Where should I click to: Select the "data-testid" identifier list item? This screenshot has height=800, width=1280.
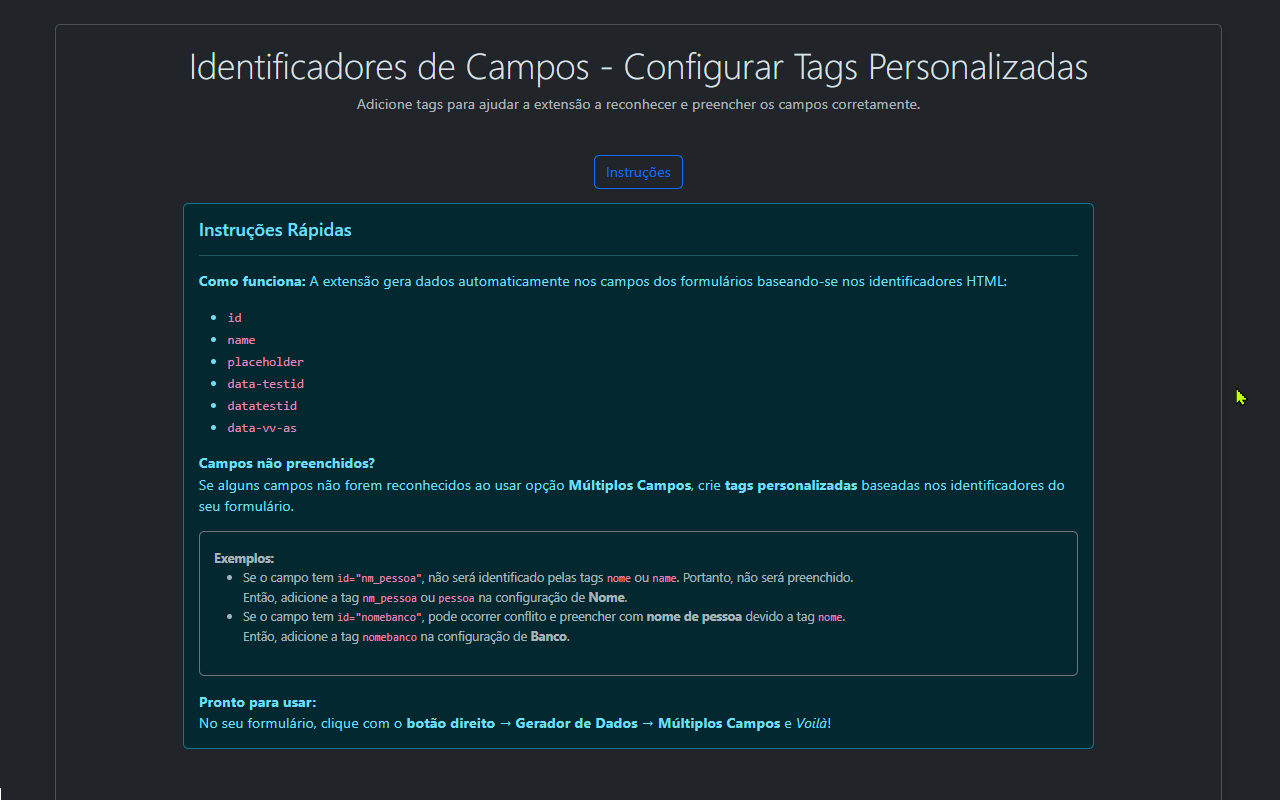tap(265, 384)
